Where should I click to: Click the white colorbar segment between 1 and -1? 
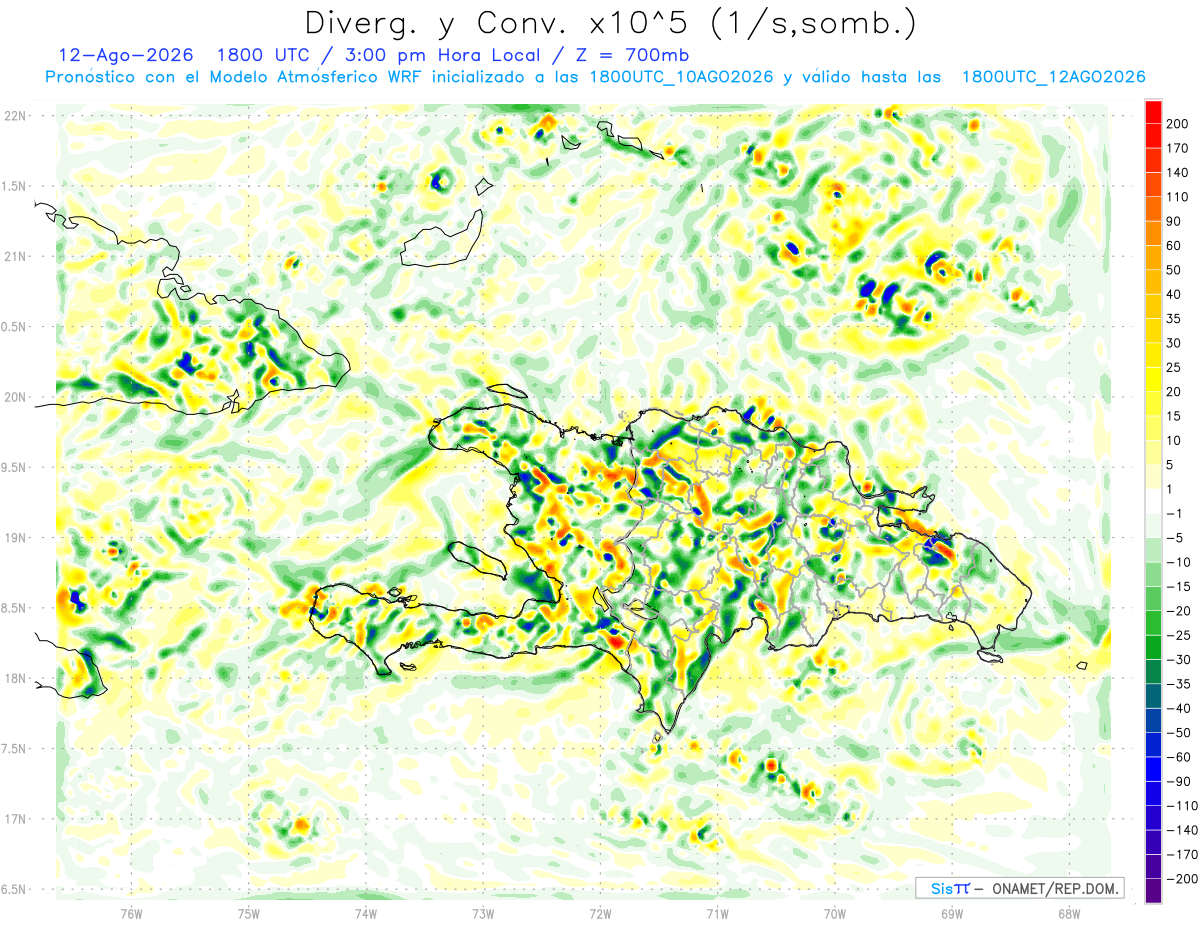(1153, 501)
